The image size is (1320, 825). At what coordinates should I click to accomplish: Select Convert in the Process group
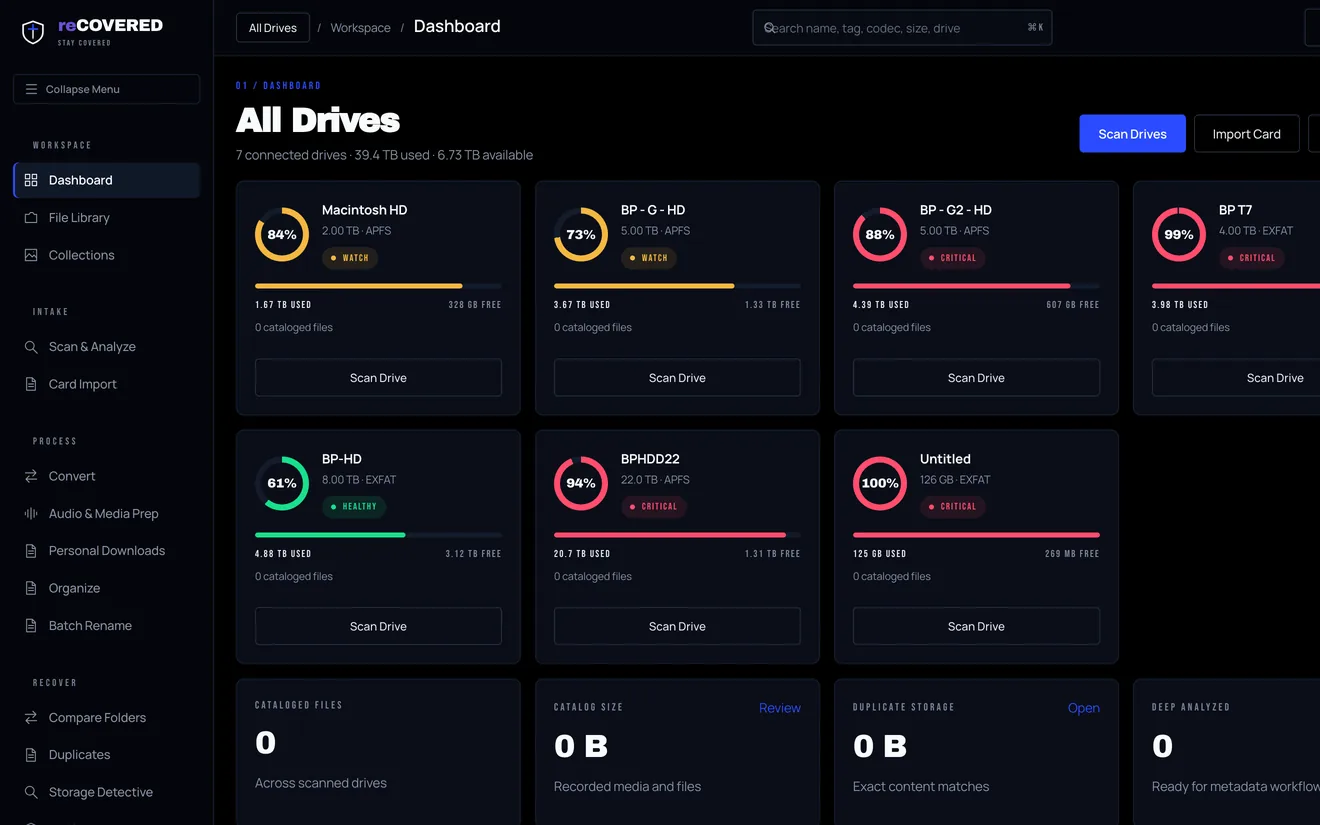point(107,476)
